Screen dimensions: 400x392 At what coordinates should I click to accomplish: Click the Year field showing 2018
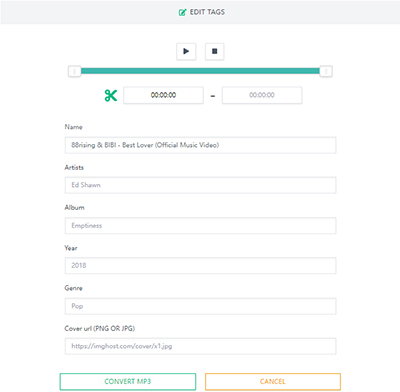200,266
